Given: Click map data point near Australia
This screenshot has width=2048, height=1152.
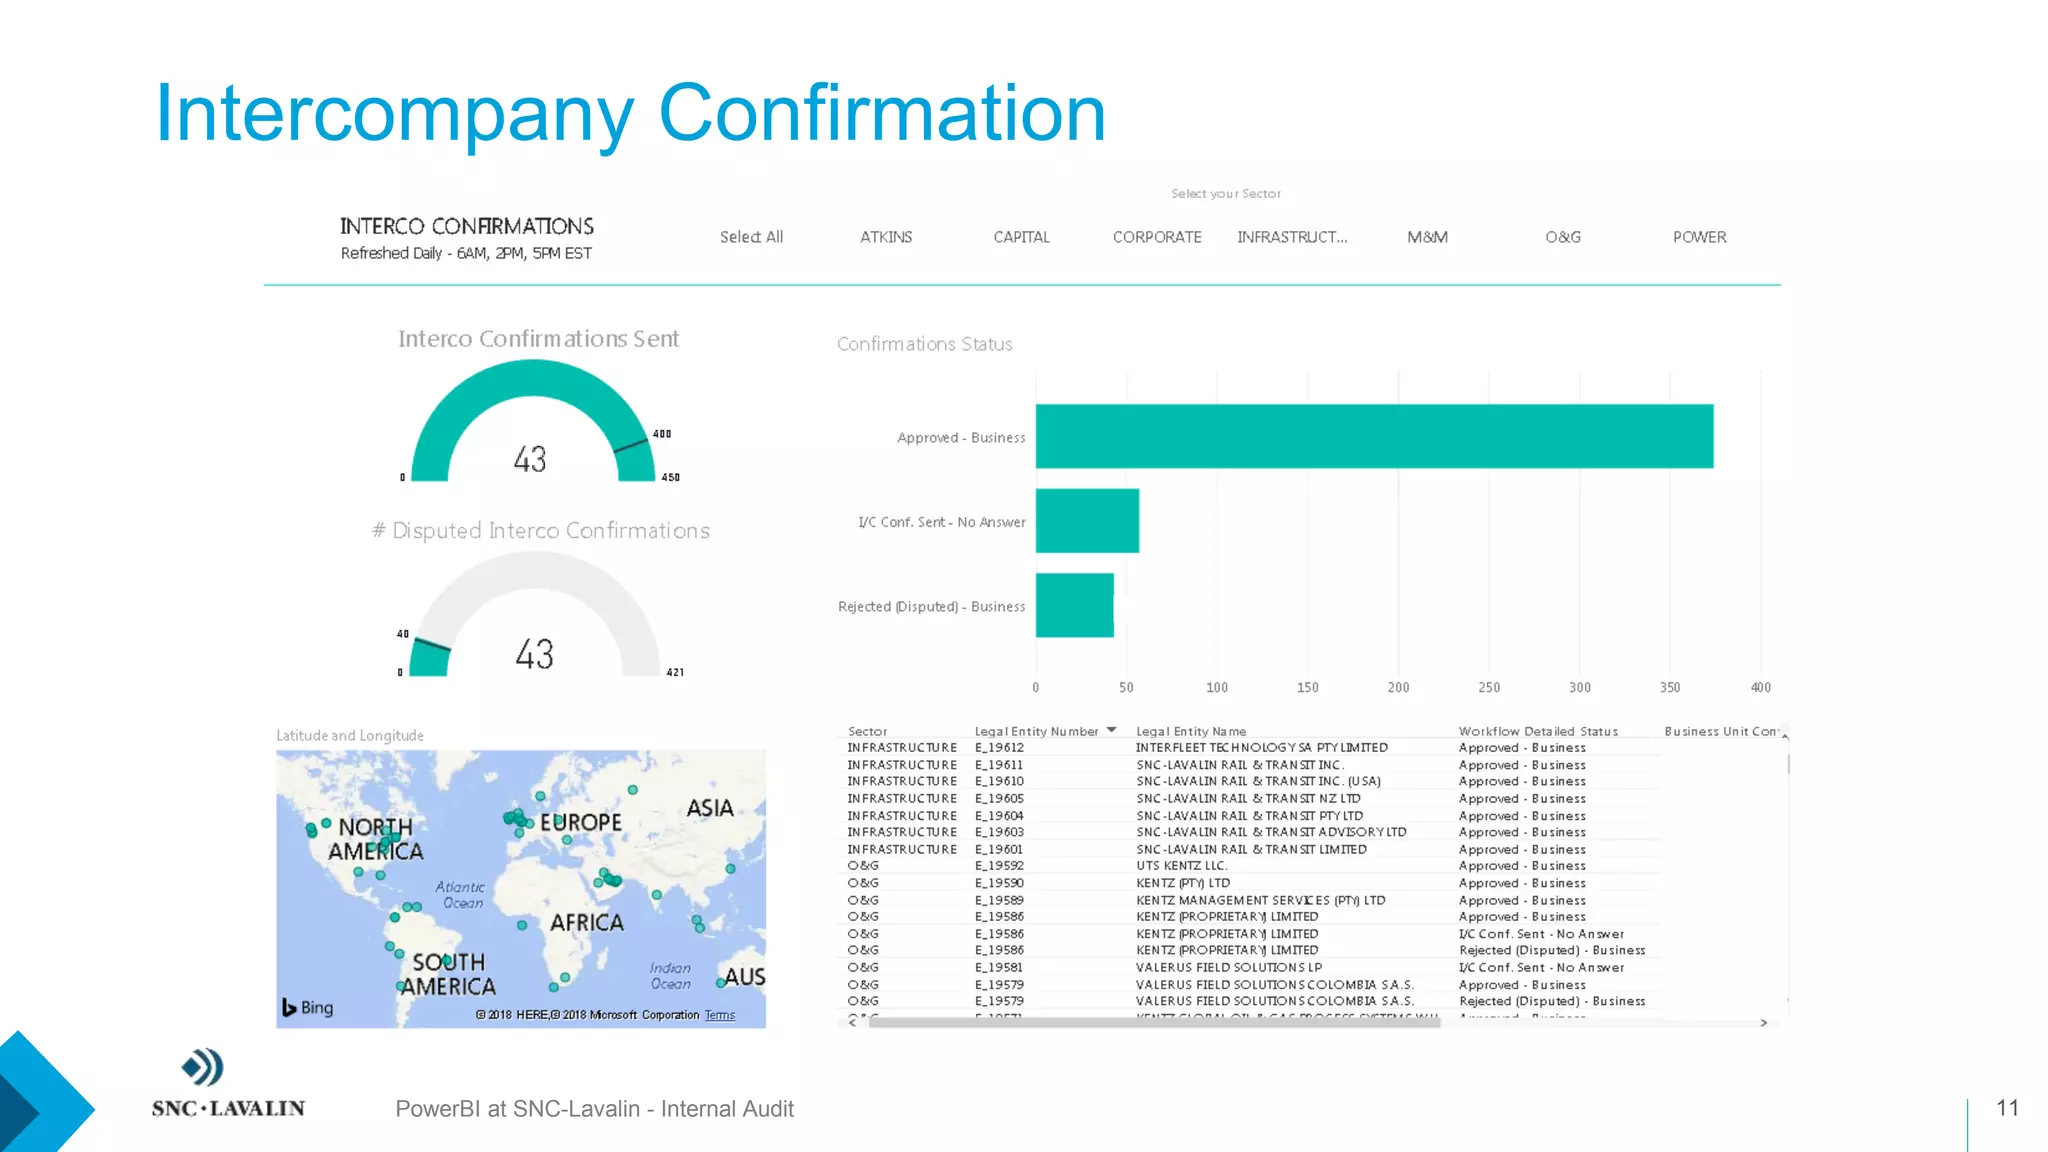Looking at the screenshot, I should (x=721, y=984).
